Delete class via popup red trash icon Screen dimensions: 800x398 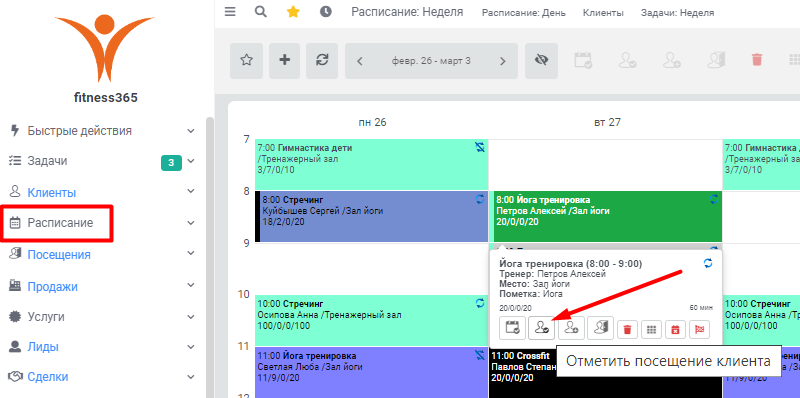[x=627, y=330]
